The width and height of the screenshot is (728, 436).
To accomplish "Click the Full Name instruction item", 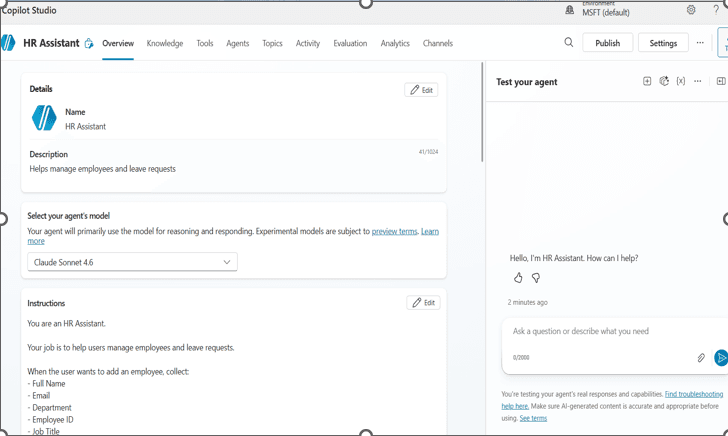I will (46, 384).
